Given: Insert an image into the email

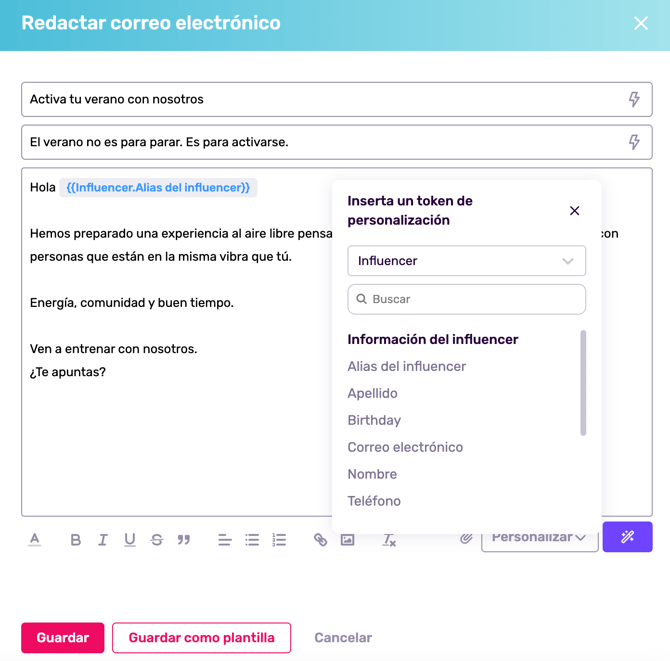Looking at the screenshot, I should click(x=347, y=540).
